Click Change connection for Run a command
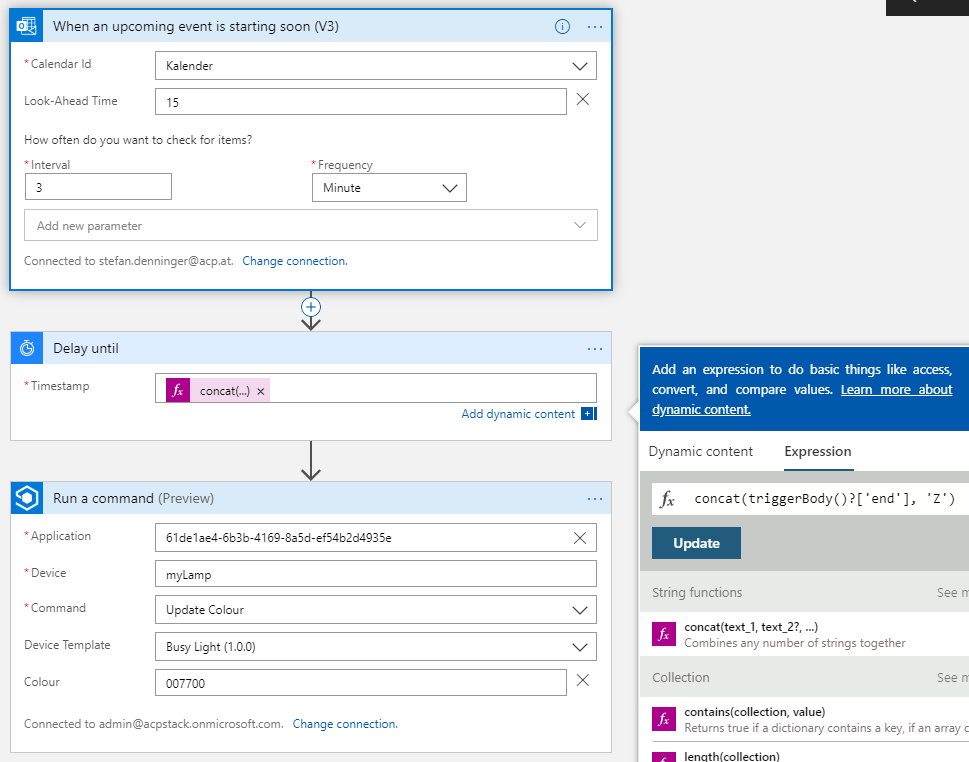969x762 pixels. [345, 724]
